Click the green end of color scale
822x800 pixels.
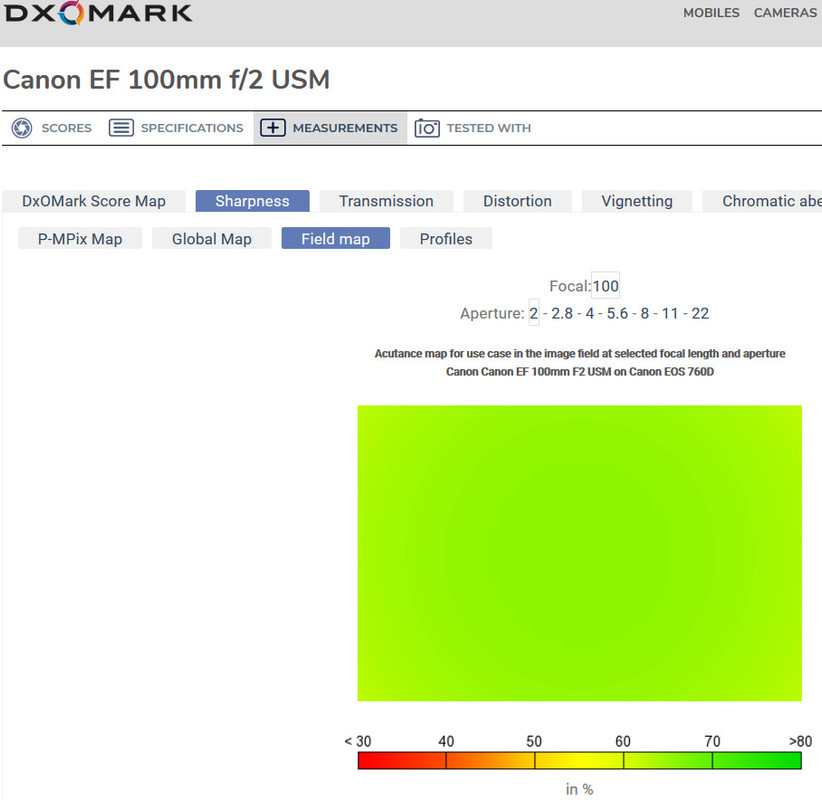pos(757,761)
